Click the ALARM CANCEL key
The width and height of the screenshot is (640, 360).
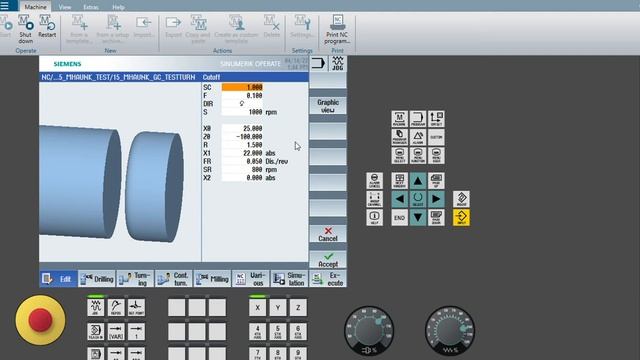click(374, 181)
